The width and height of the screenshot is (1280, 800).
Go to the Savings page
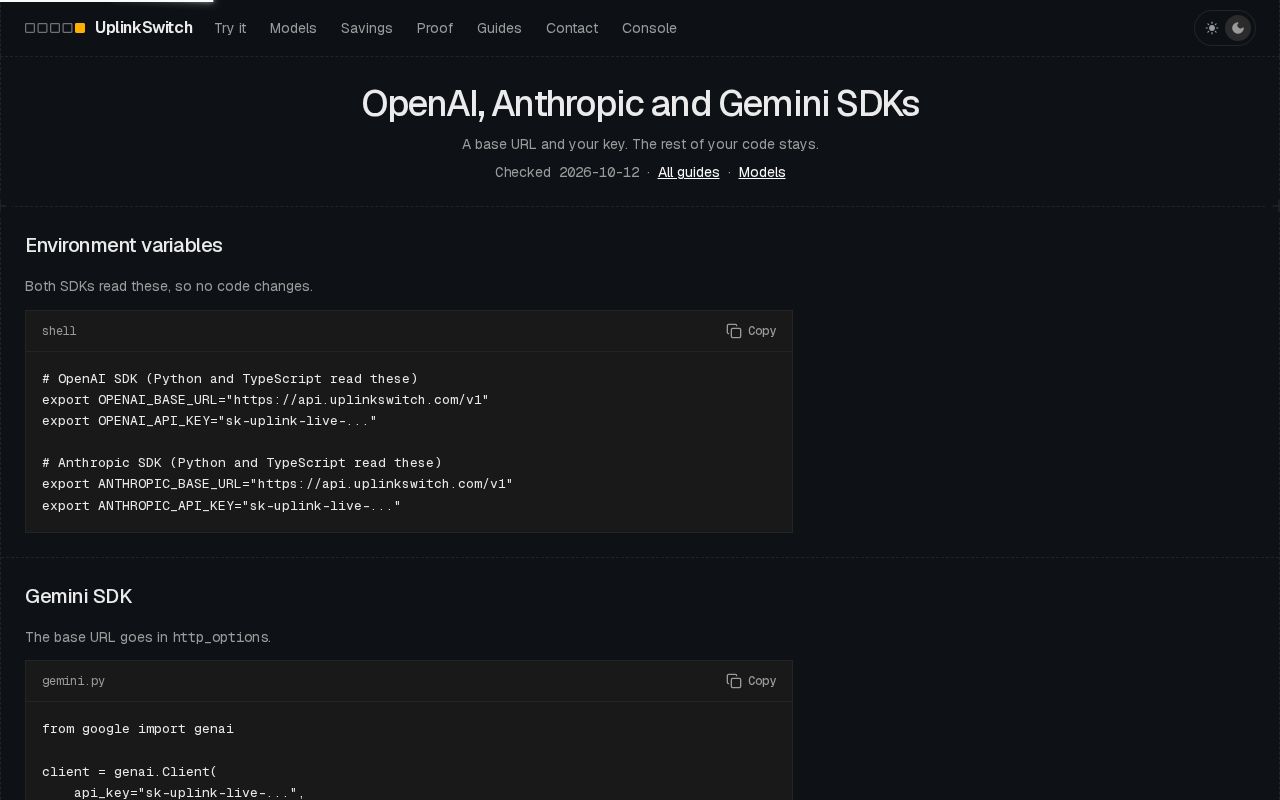pos(366,28)
